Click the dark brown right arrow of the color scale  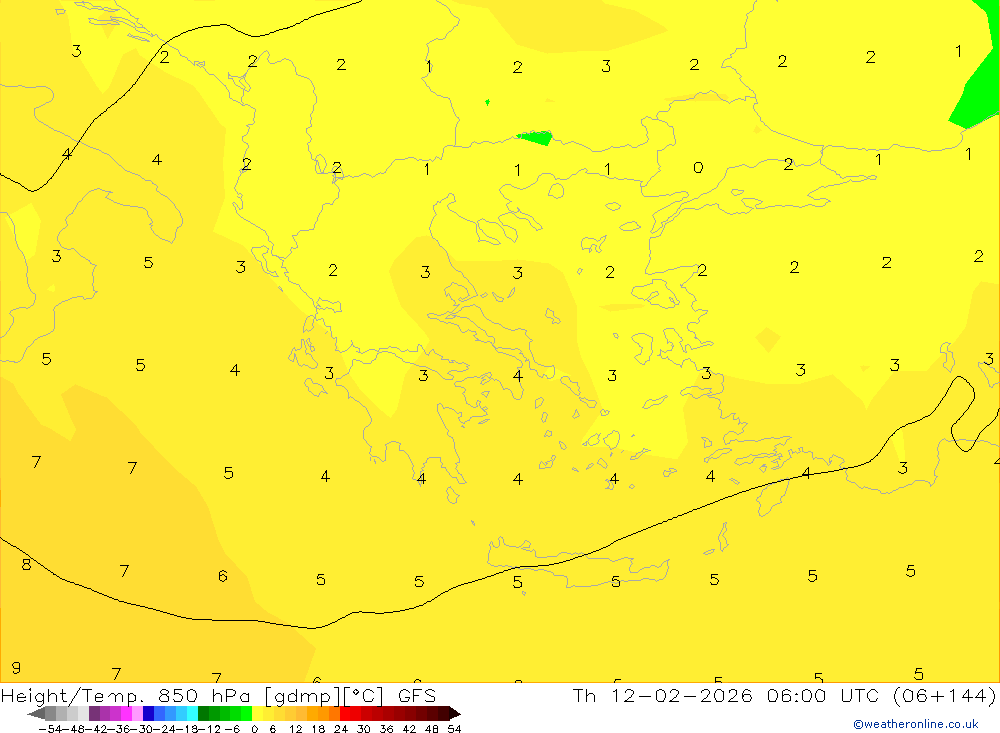[455, 714]
